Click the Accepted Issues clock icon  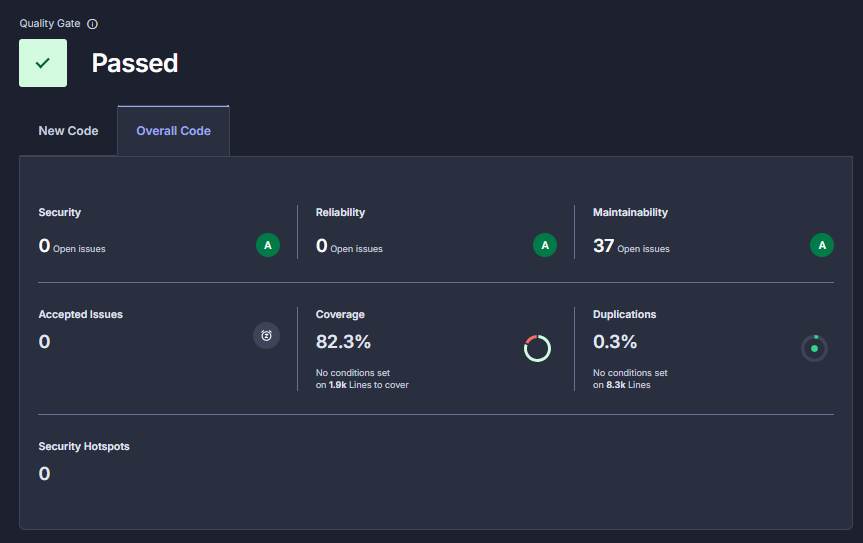266,336
